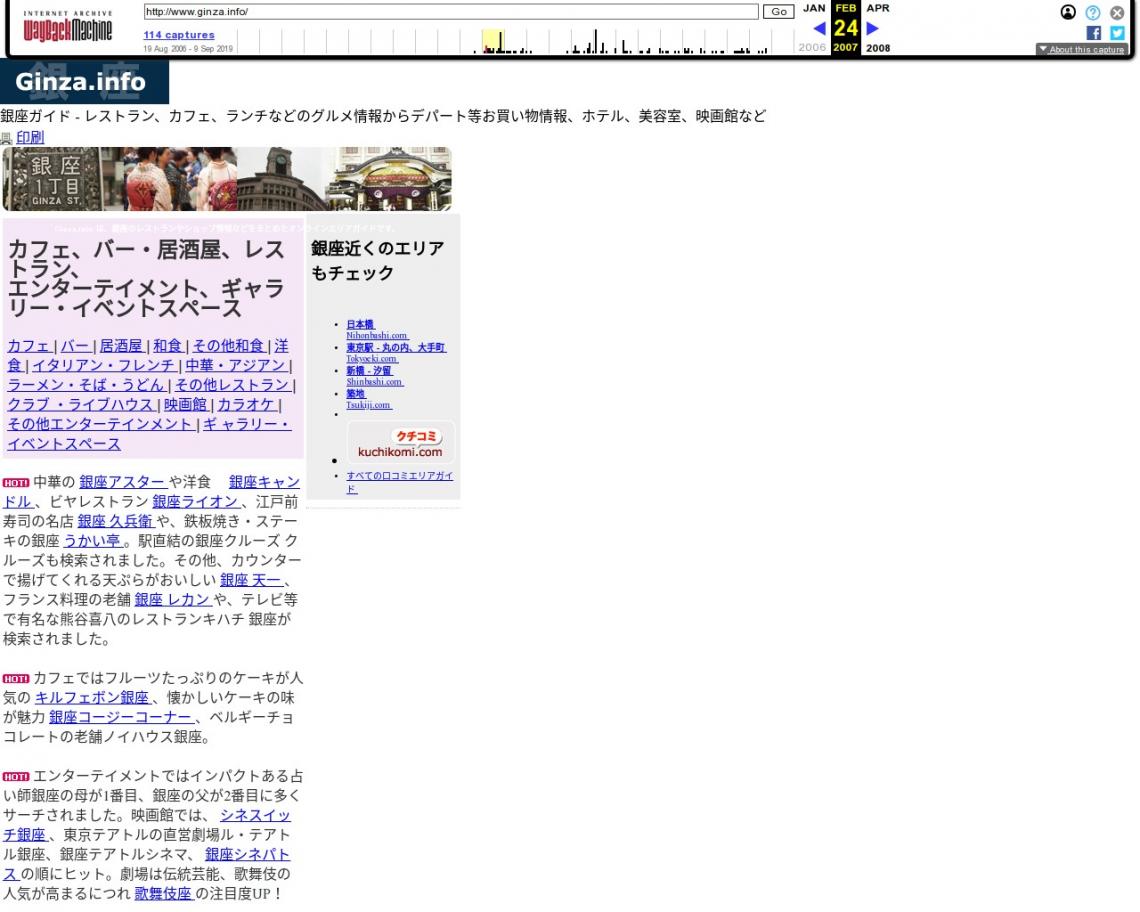Screen dimensions: 1140x912
Task: Follow the 銀座 久兵衛 sushi link
Action: (x=116, y=521)
